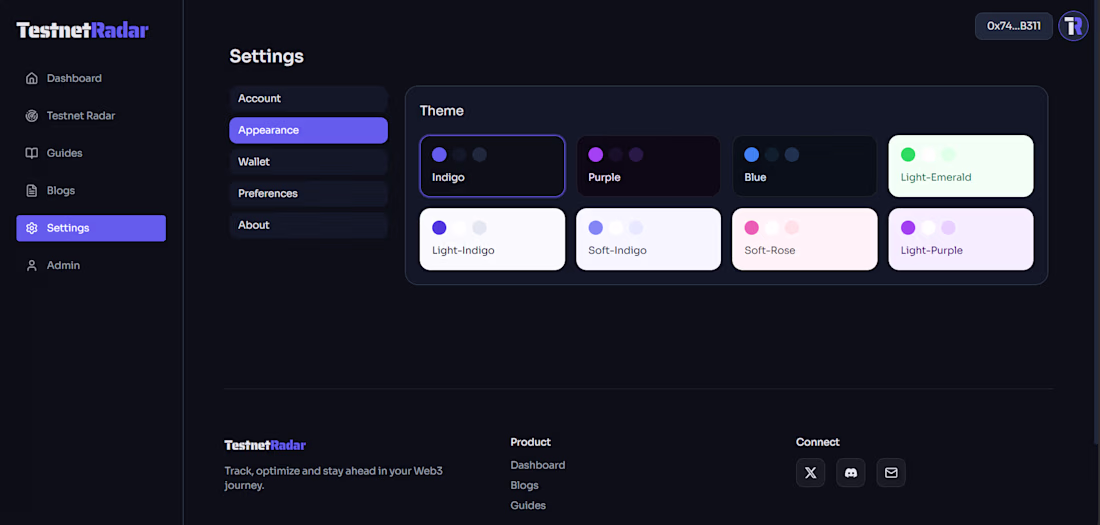Image resolution: width=1100 pixels, height=525 pixels.
Task: Click the email envelope icon
Action: (891, 472)
